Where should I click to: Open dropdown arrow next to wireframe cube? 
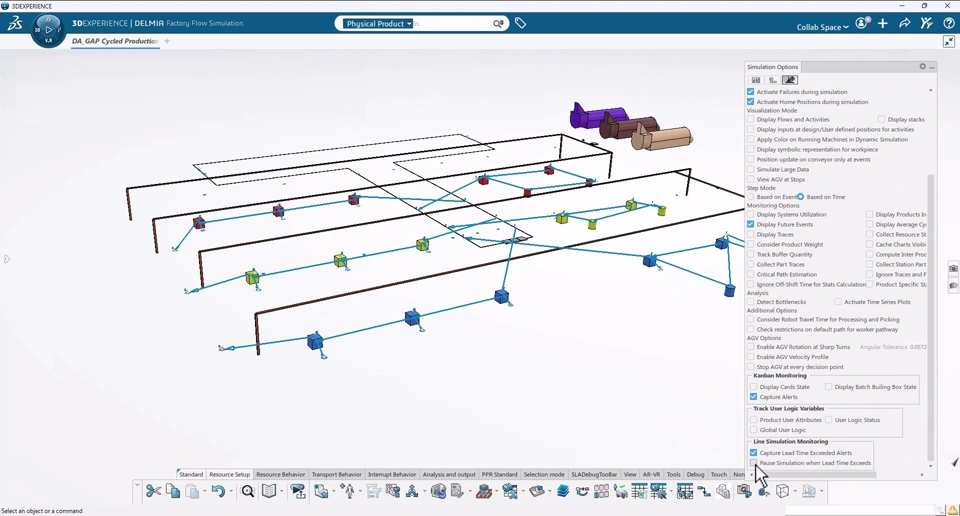795,491
